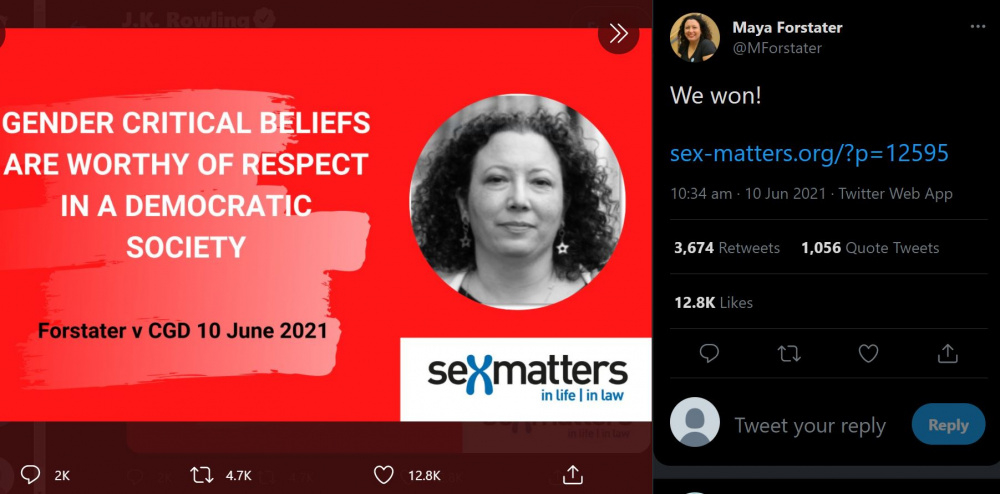The image size is (1000, 494).
Task: Focus the Tweet your reply field
Action: tap(810, 425)
